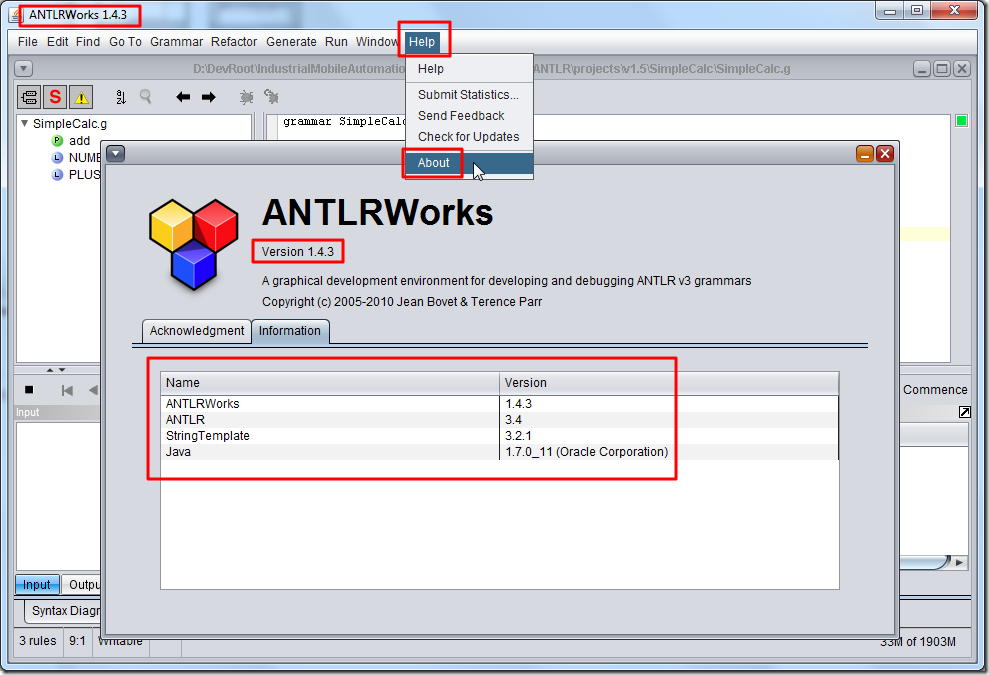Open the Generate menu
Screen dimensions: 989x675
pos(291,42)
